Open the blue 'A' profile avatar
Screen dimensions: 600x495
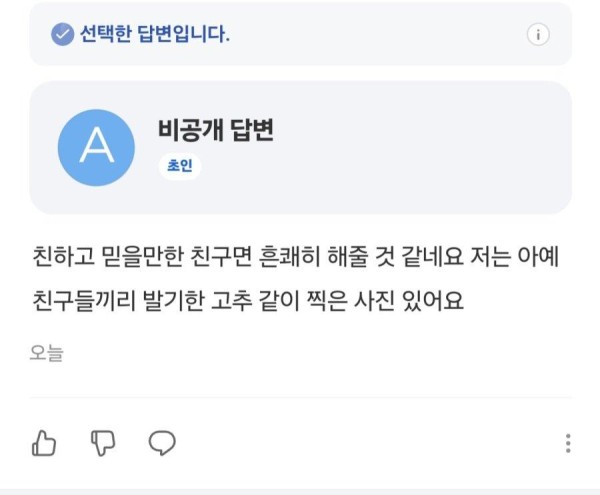pos(96,148)
